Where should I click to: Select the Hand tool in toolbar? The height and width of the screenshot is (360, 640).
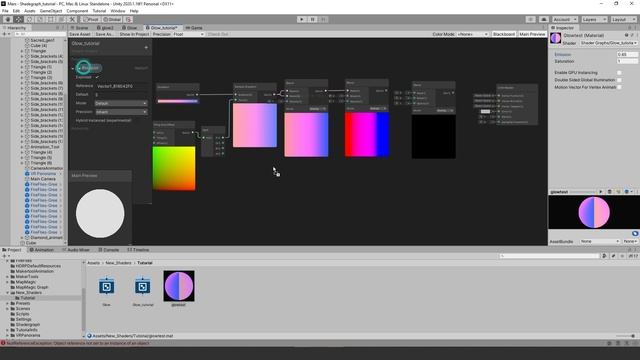point(8,19)
